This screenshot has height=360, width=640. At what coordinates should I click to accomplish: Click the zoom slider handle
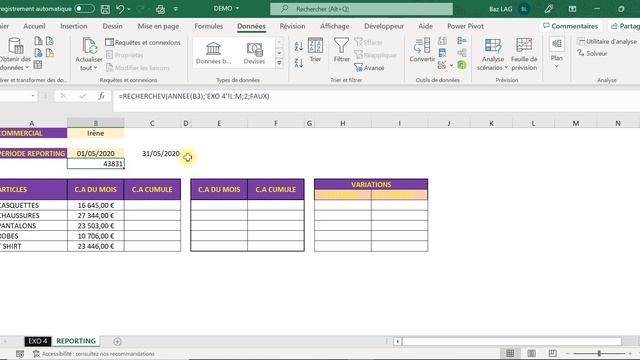coord(599,353)
